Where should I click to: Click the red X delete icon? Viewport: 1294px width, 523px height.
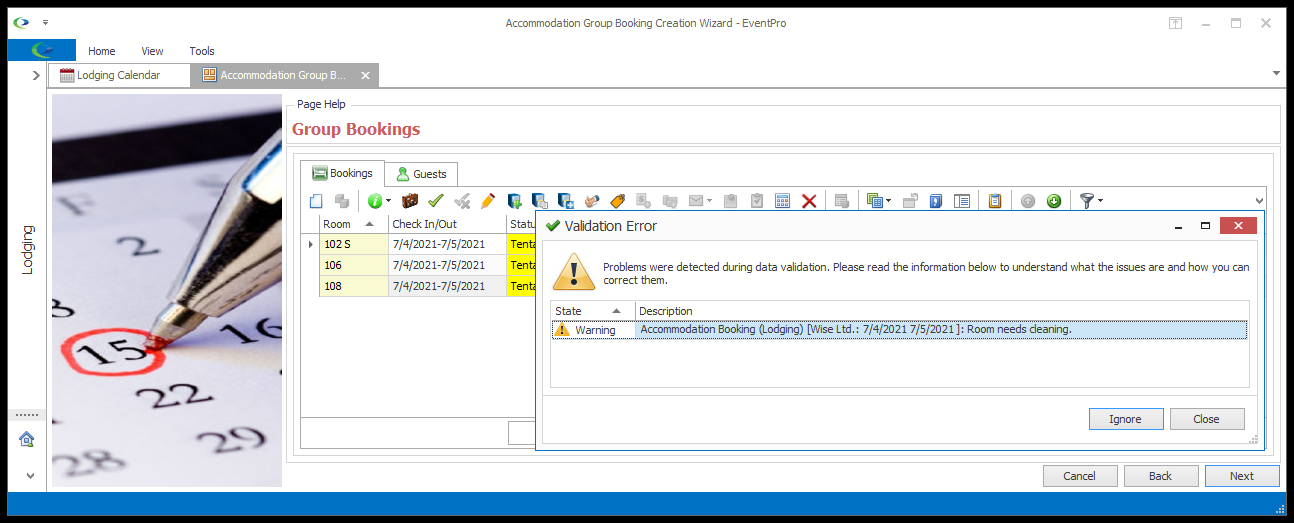[809, 201]
